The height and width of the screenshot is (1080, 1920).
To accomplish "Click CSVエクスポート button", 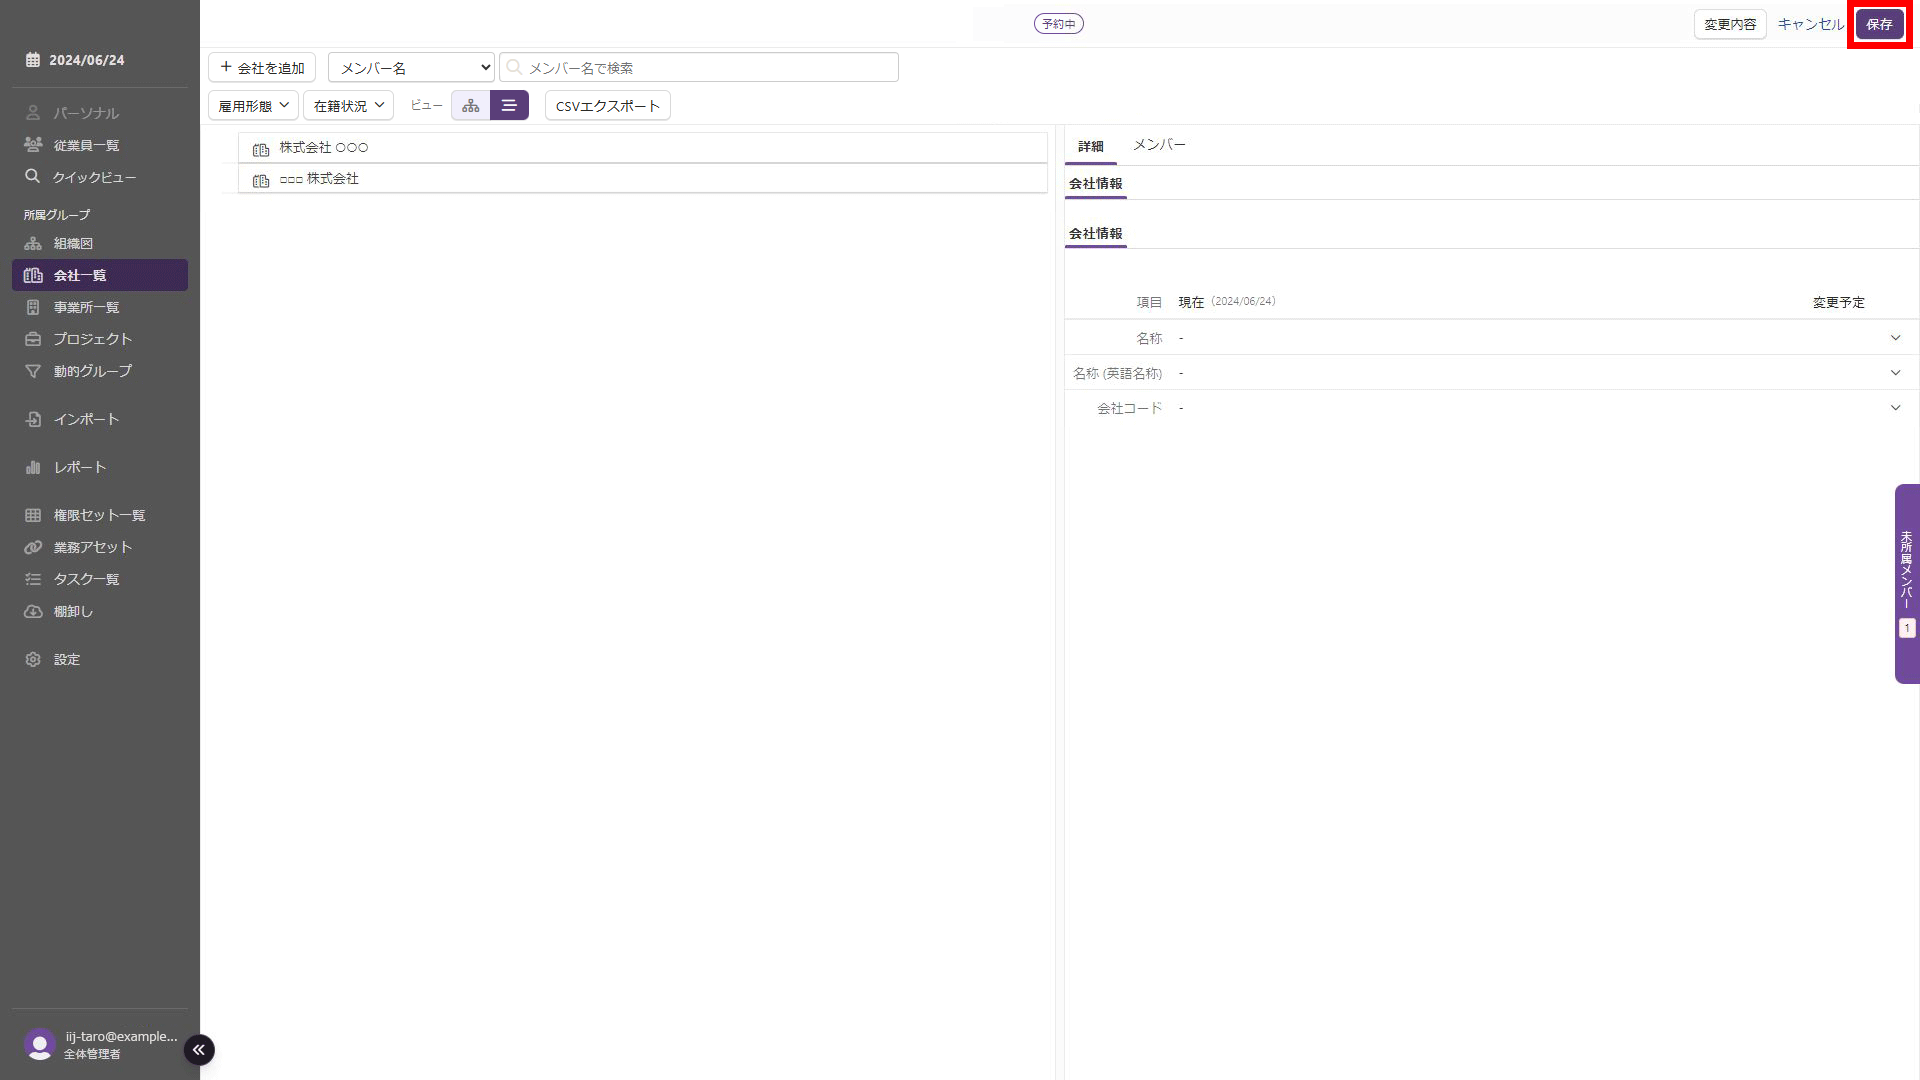I will point(608,105).
